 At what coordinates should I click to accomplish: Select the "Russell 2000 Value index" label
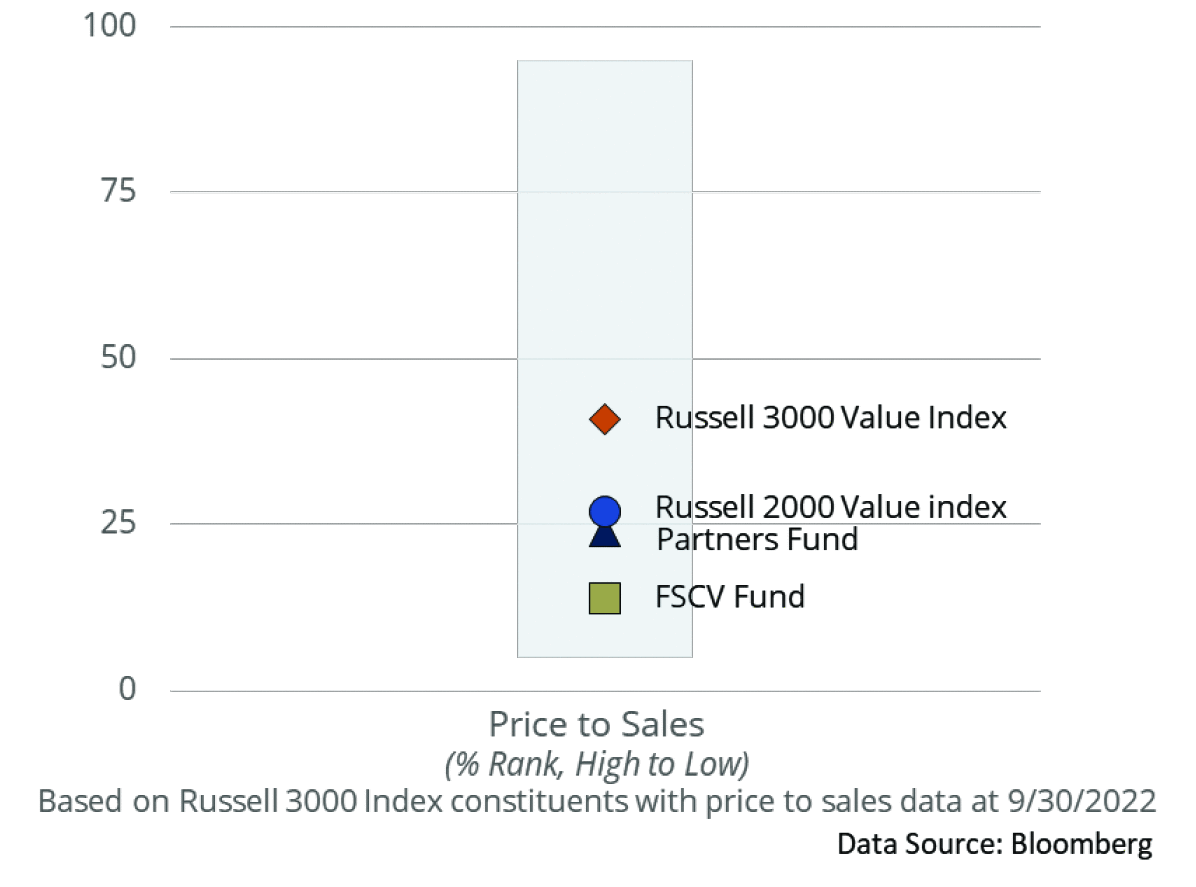click(830, 507)
